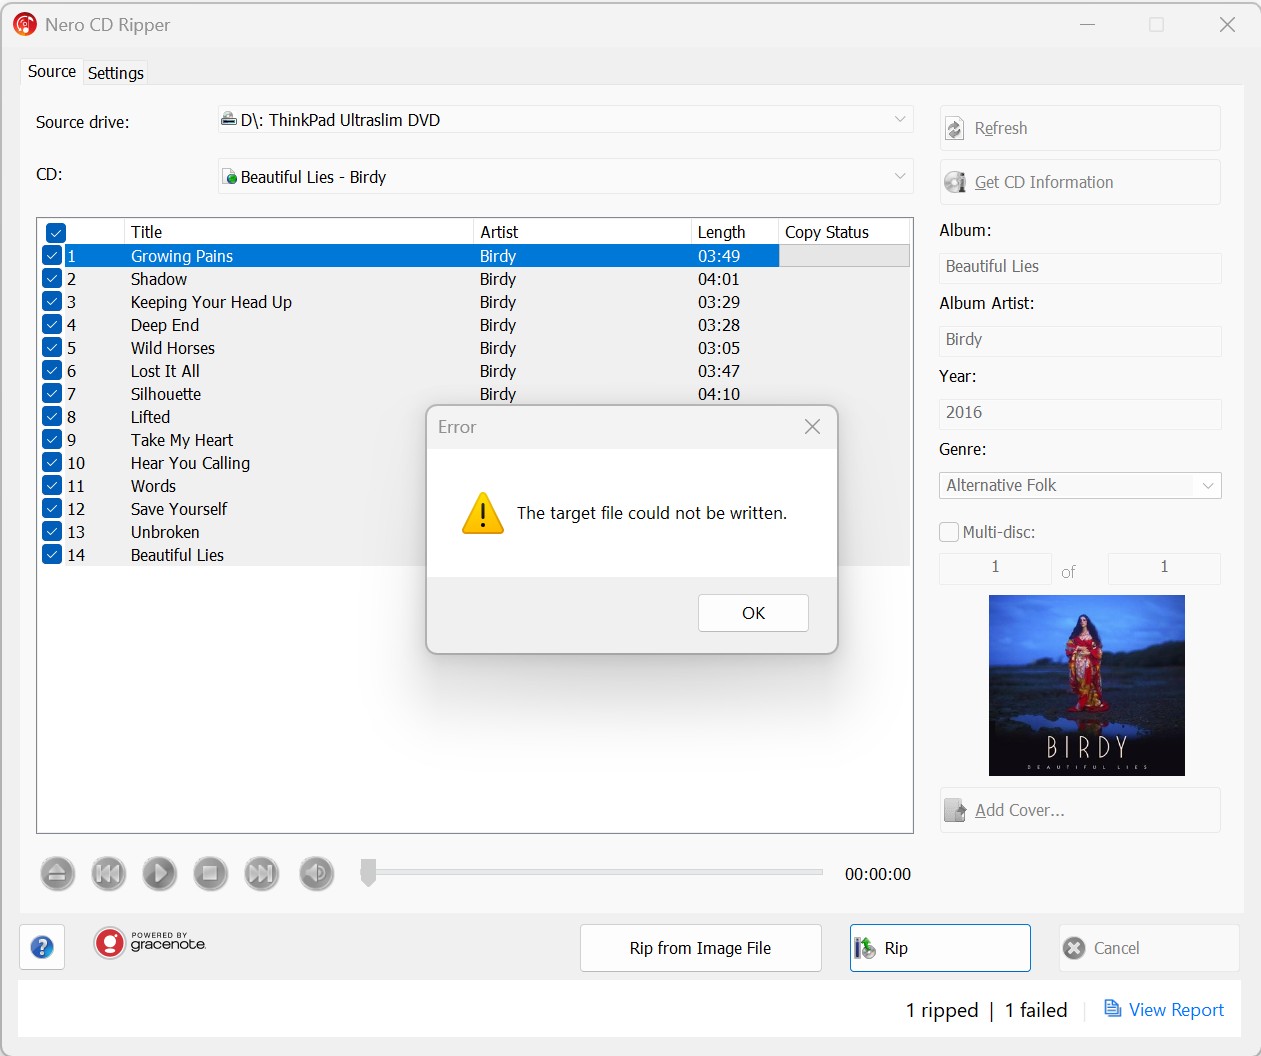1261x1056 pixels.
Task: Edit the Year field showing 2016
Action: coord(1080,413)
